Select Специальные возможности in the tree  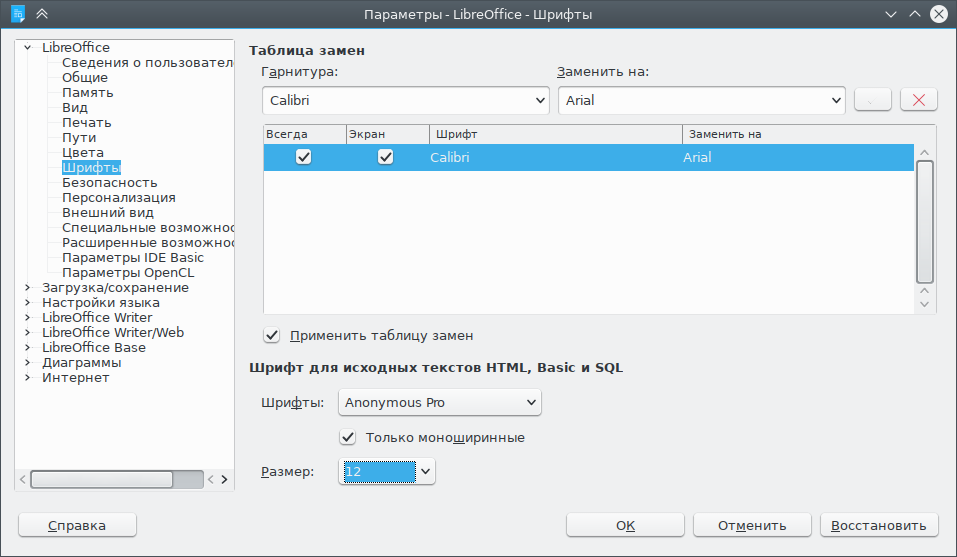click(x=148, y=228)
